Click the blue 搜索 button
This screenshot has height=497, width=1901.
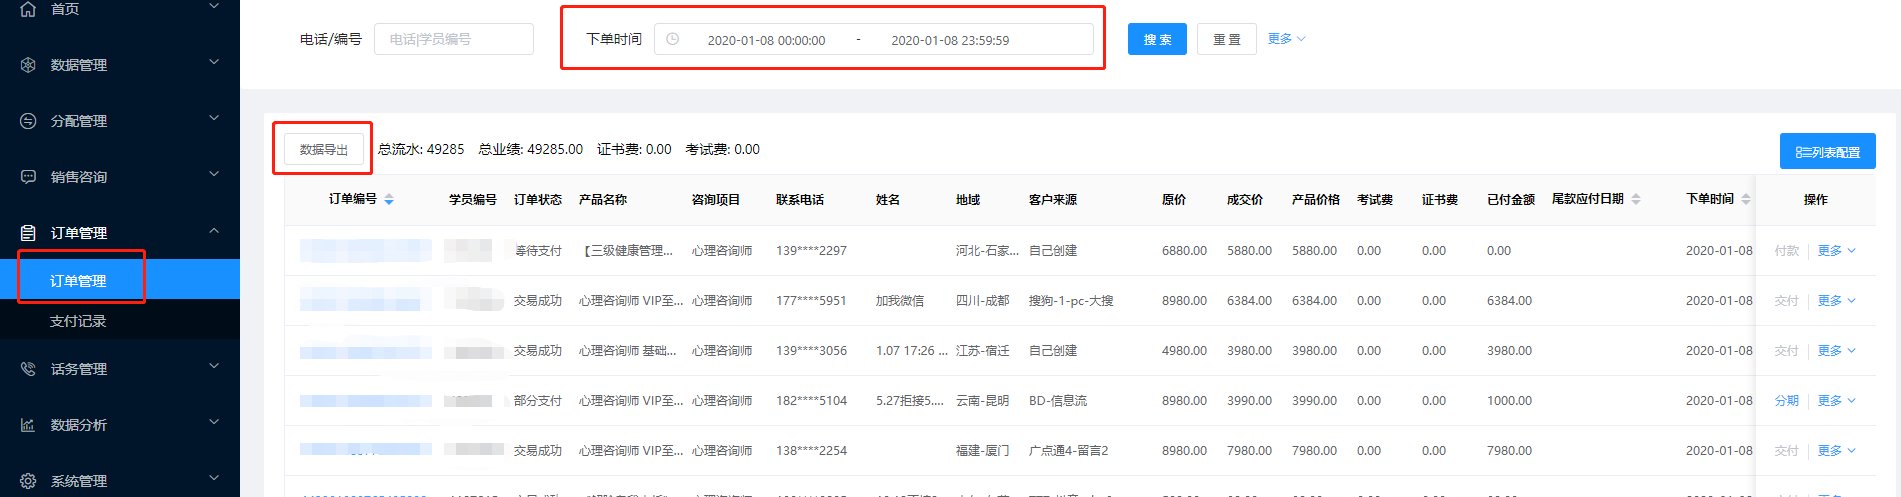1157,39
